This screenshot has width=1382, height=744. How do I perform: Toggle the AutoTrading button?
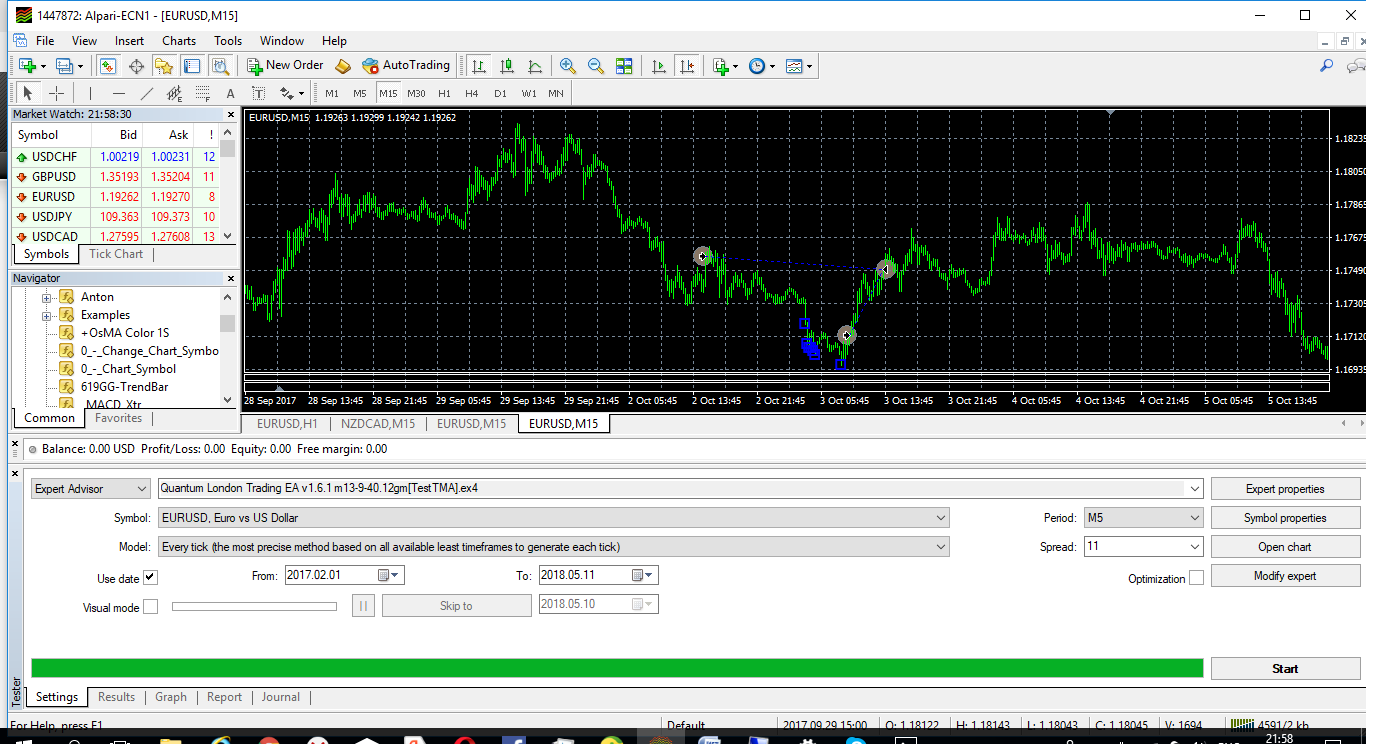406,66
